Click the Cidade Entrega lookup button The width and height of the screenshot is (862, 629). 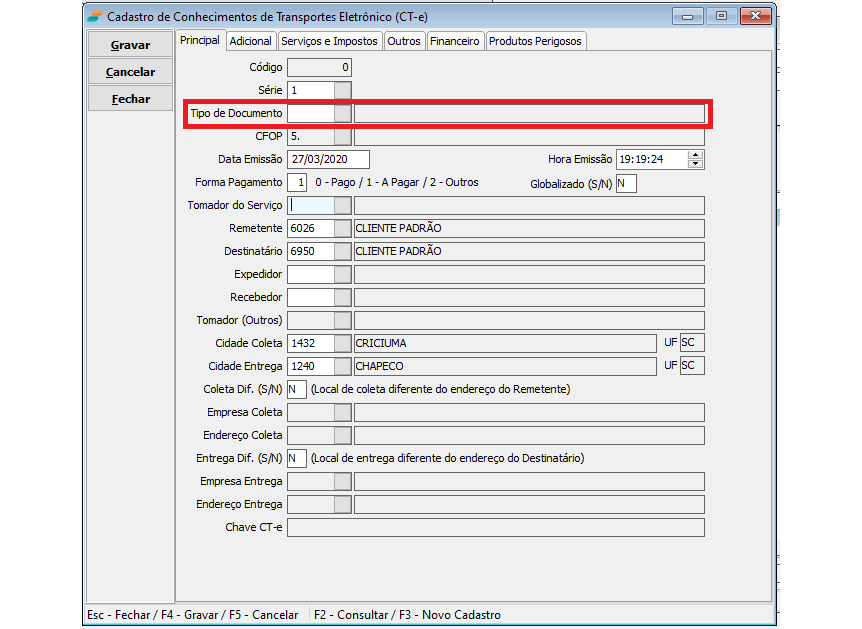point(343,366)
